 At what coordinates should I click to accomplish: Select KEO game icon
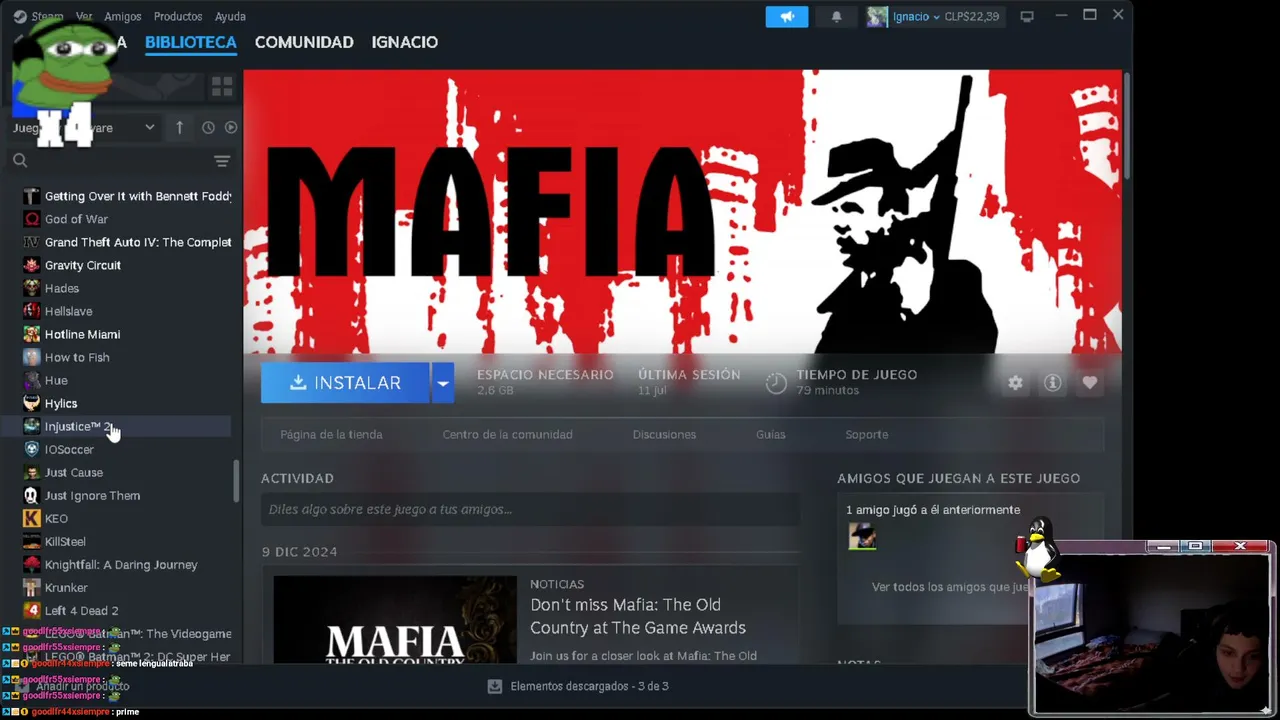pos(32,518)
